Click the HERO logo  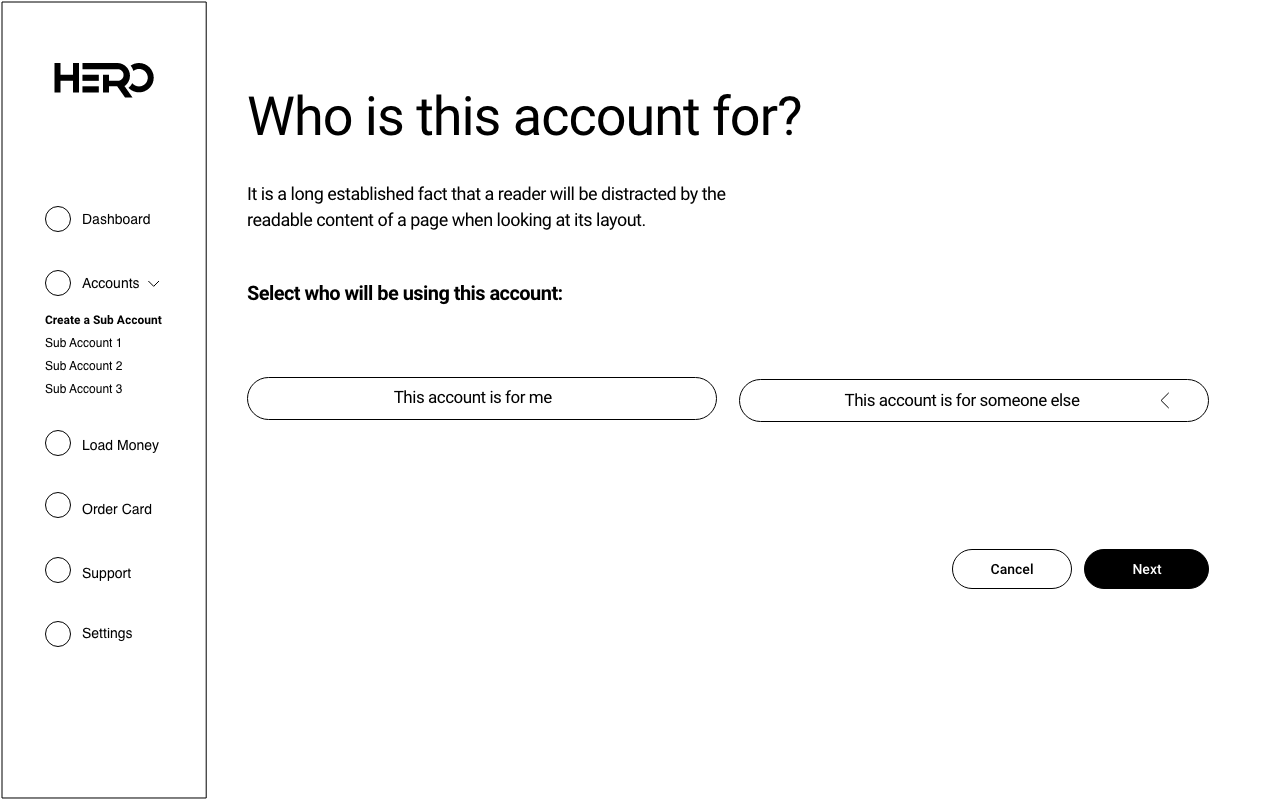click(103, 79)
